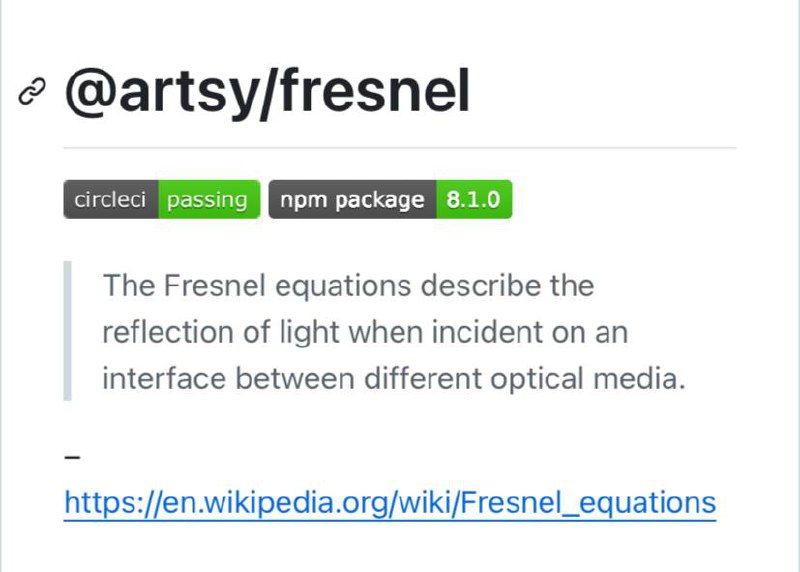Click the quote line 'interface between different optical media'
800x572 pixels.
(394, 379)
